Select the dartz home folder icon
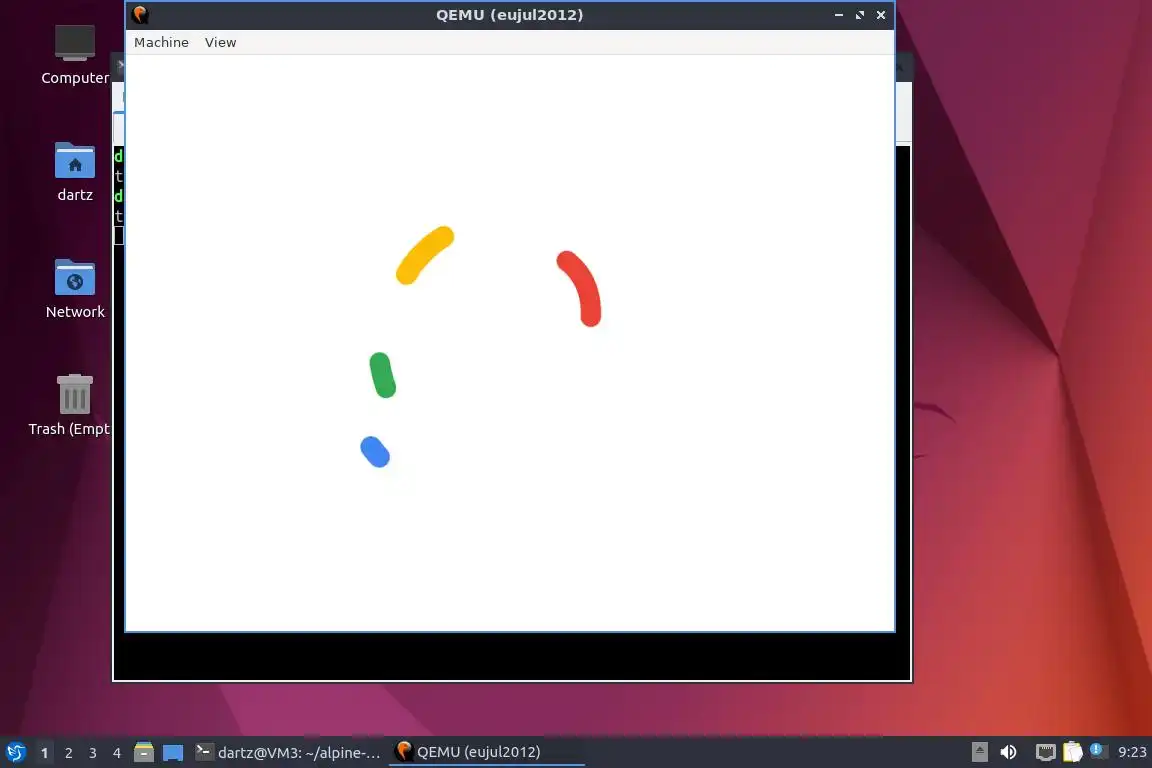Viewport: 1152px width, 768px height. 75,172
